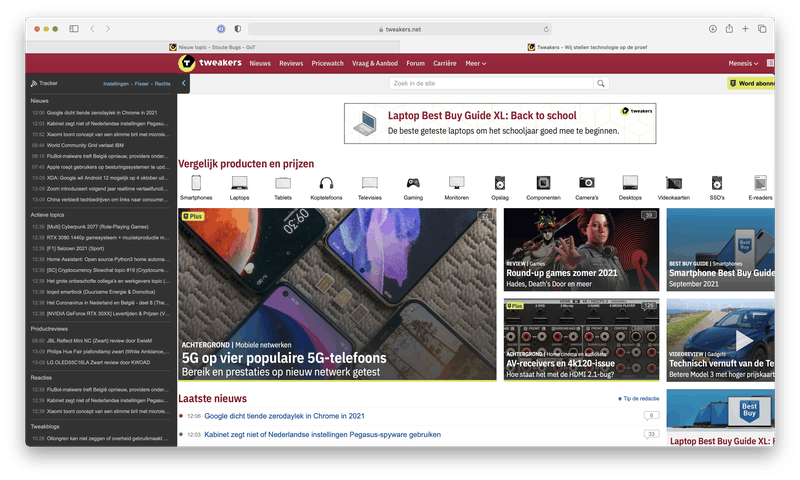Open the Carrière menu item

tap(445, 63)
